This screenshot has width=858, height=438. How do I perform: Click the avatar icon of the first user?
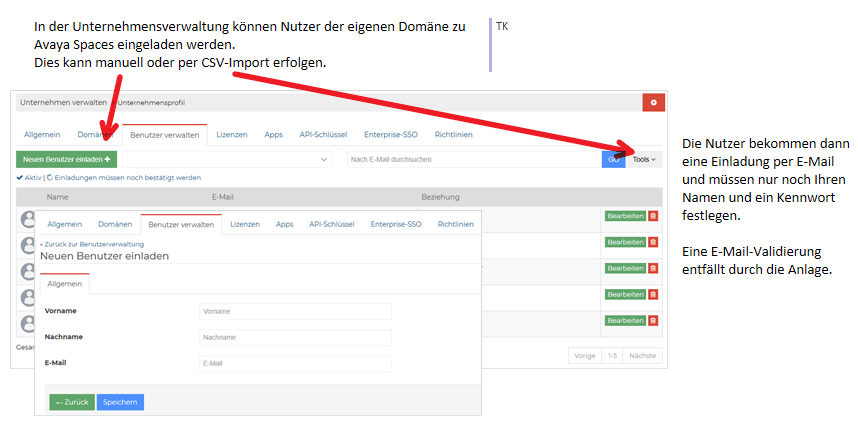28,218
